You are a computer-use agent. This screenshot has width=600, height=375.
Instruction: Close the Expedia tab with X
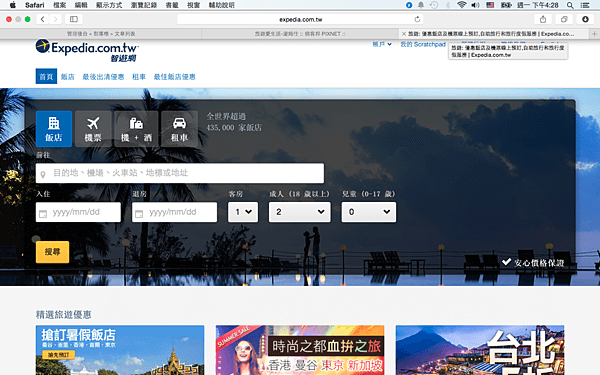point(404,34)
